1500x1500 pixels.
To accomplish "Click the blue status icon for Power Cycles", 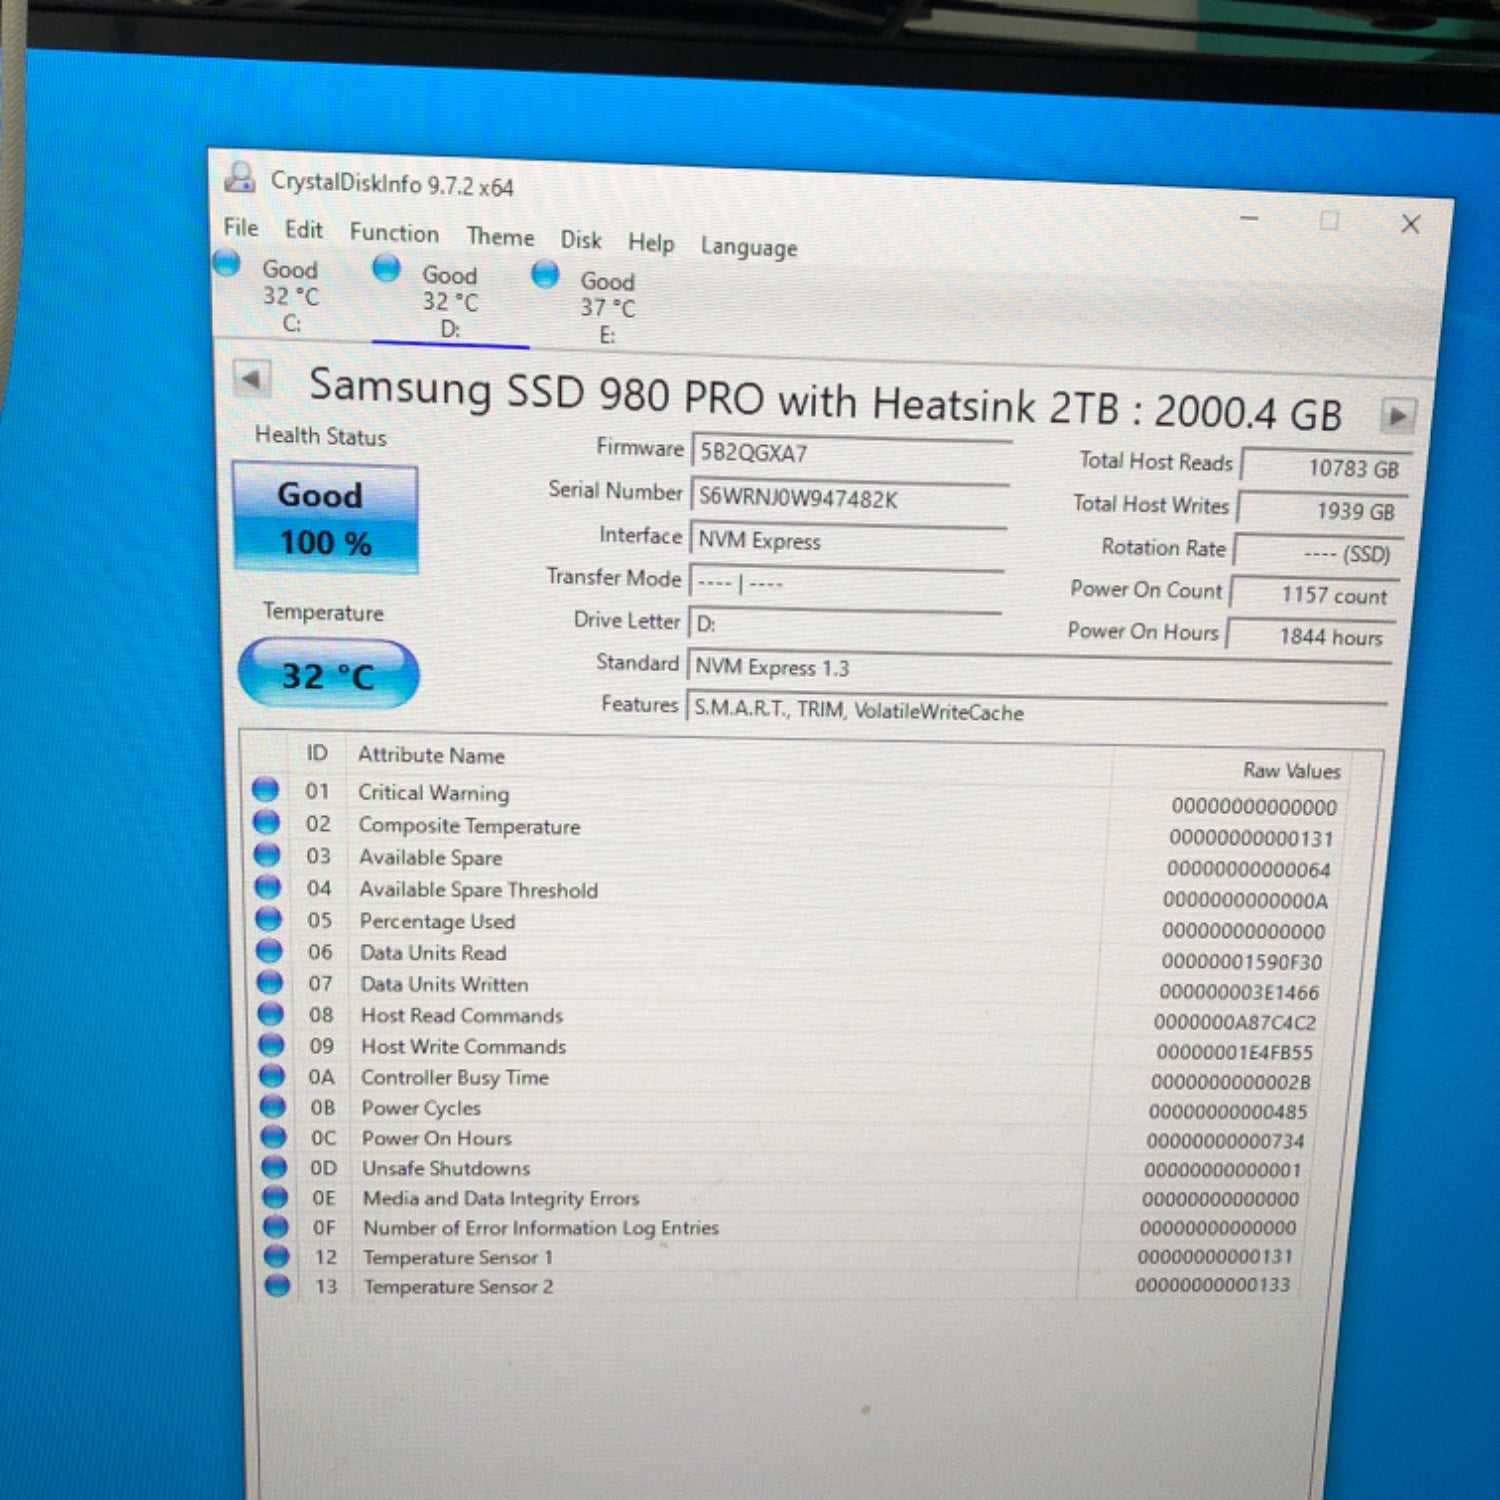I will (x=273, y=1106).
